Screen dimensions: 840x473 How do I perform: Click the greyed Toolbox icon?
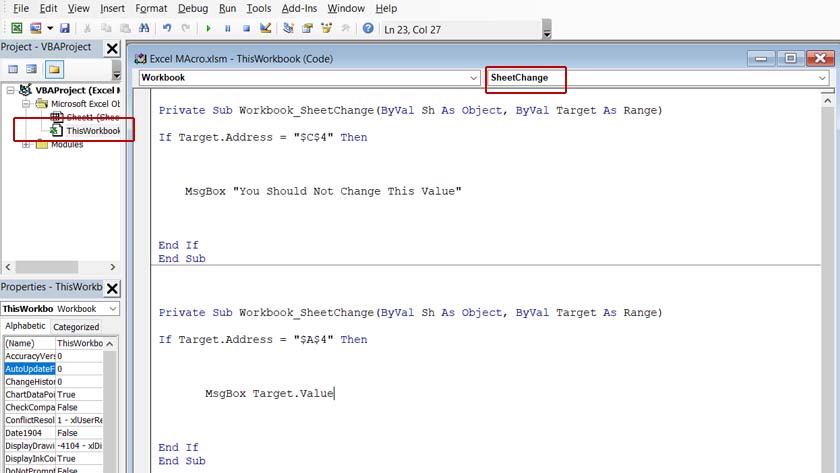(345, 28)
